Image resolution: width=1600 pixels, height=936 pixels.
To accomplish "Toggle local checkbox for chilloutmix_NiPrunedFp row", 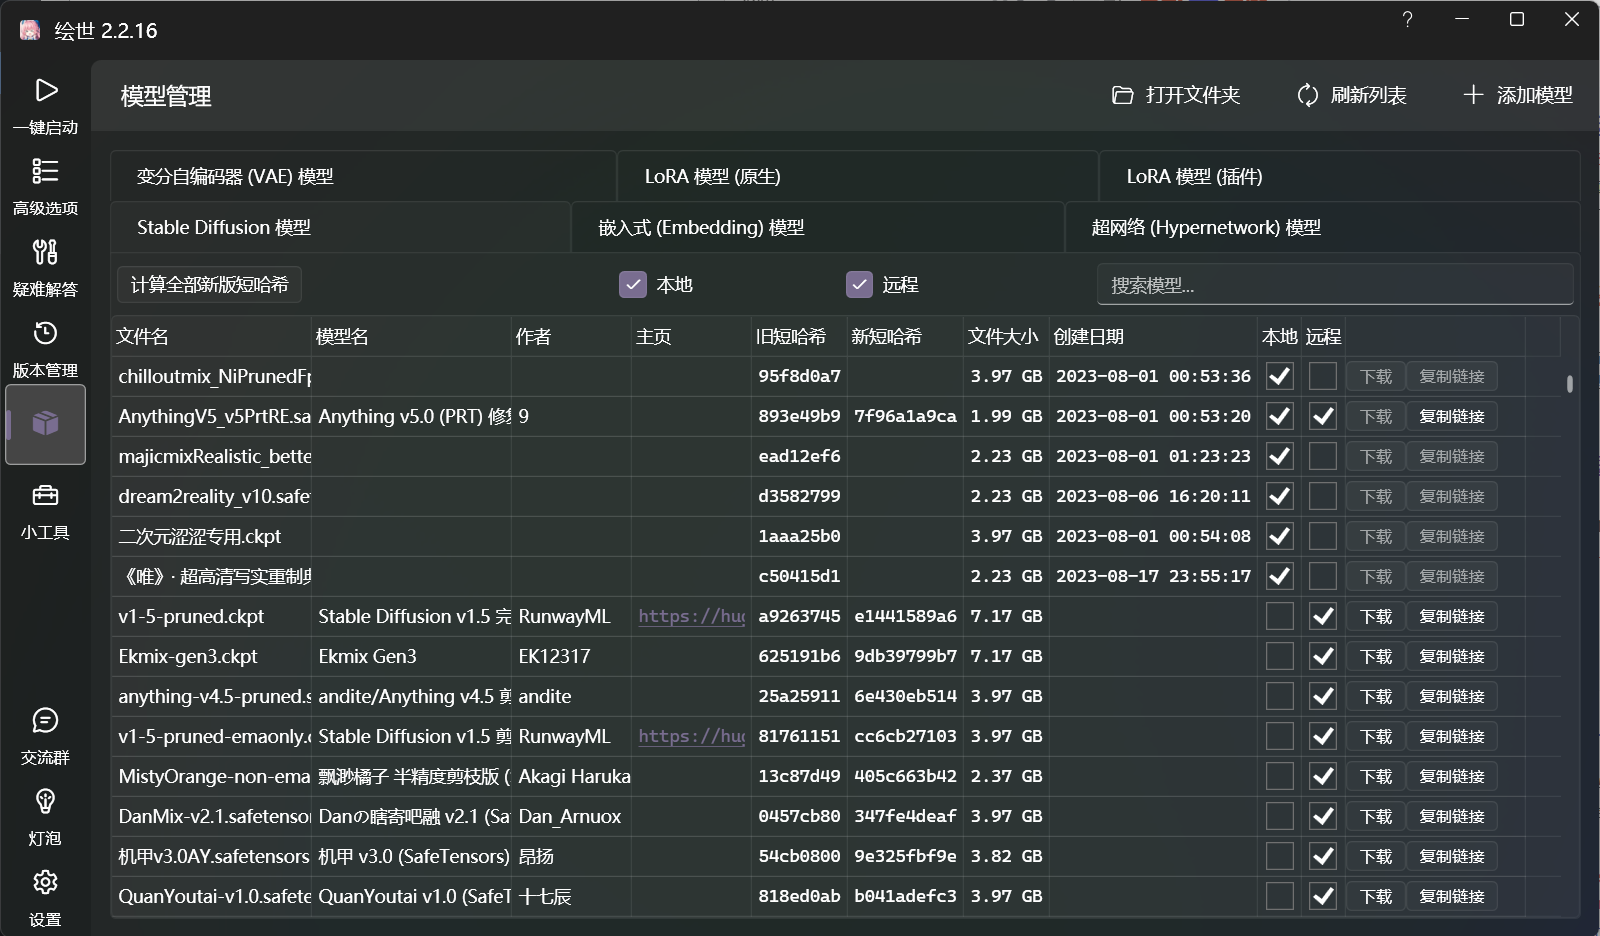I will pos(1280,376).
